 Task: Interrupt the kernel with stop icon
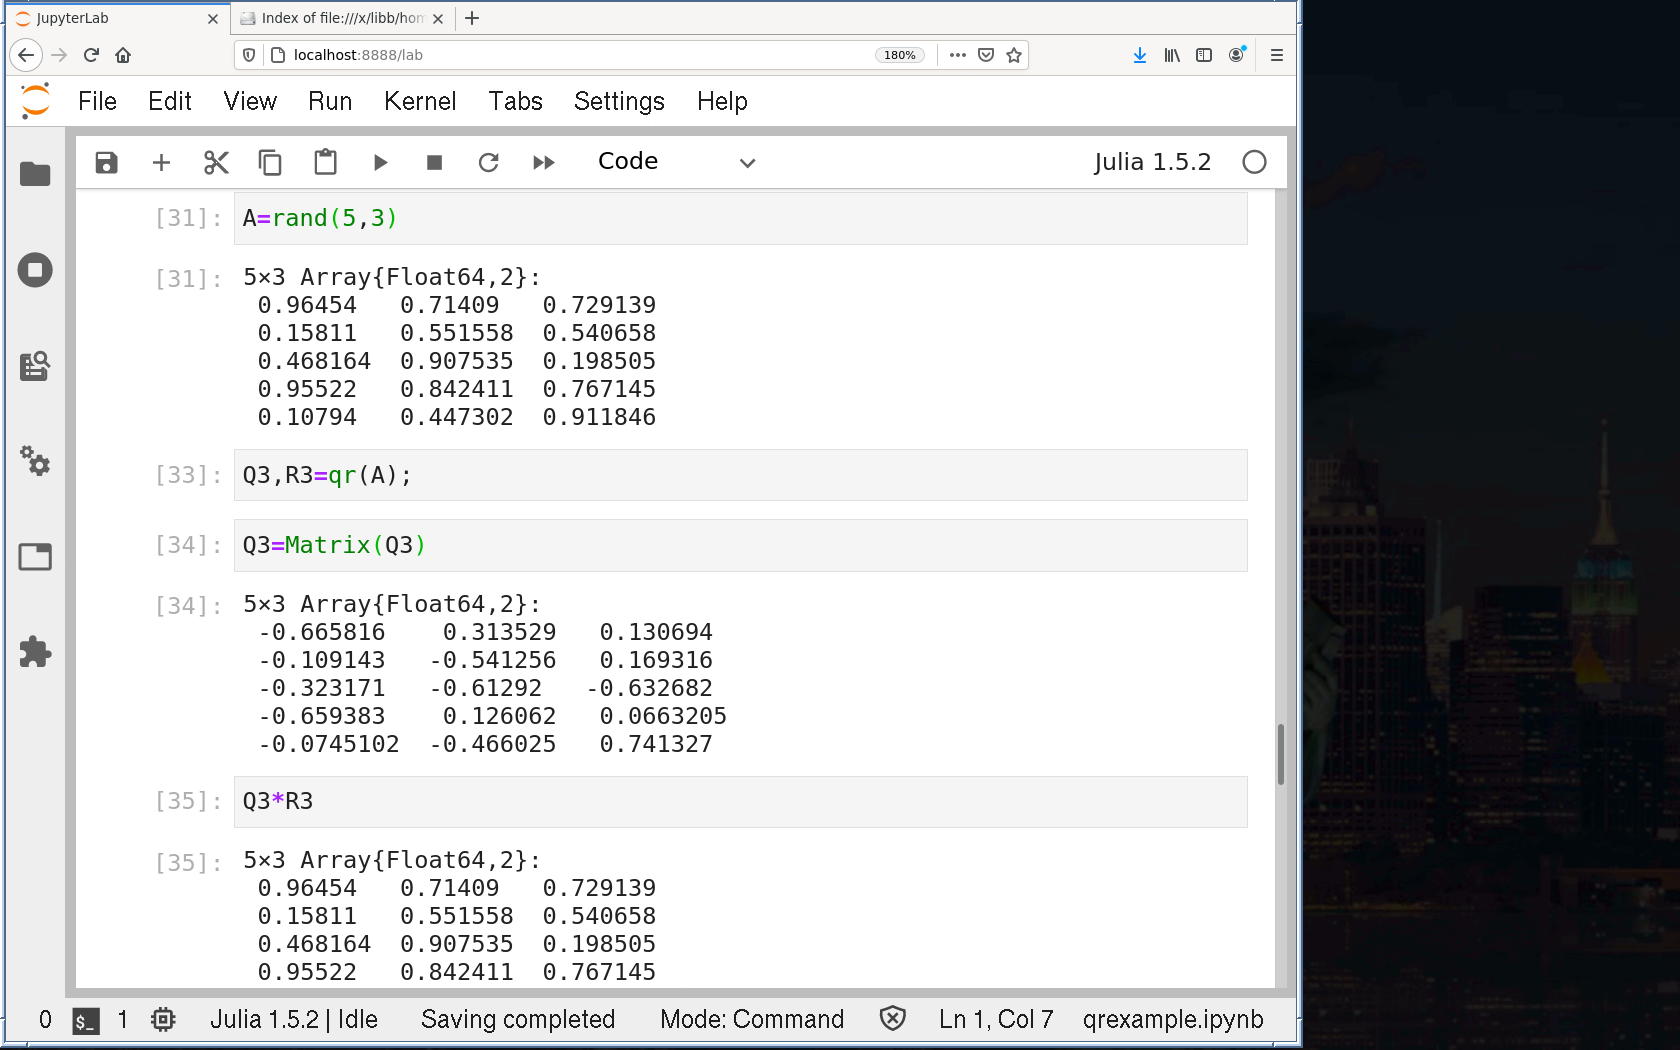[434, 162]
